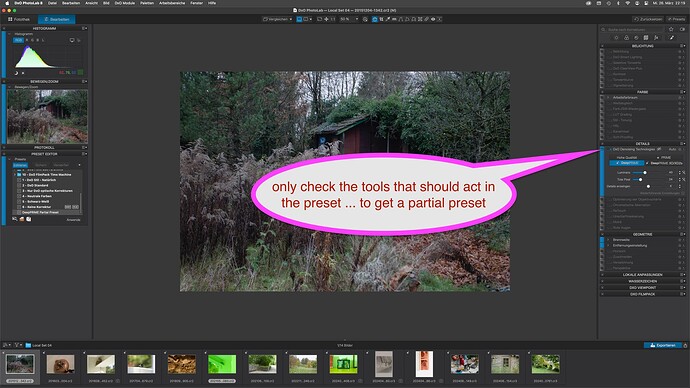Select the local adjustments brush icon

pyautogui.click(x=672, y=38)
